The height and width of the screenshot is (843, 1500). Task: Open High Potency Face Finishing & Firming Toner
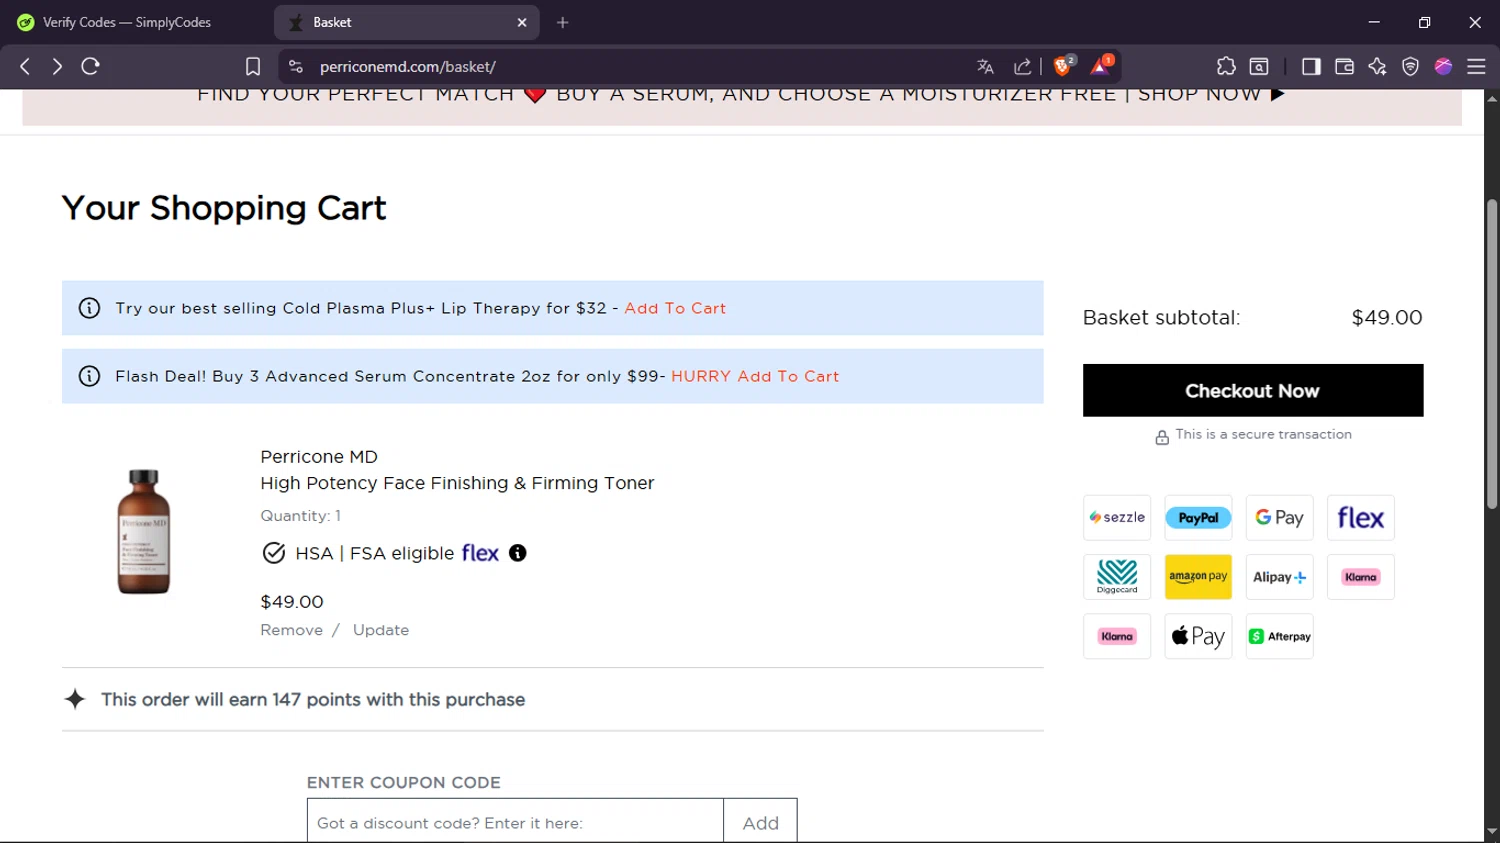point(457,483)
